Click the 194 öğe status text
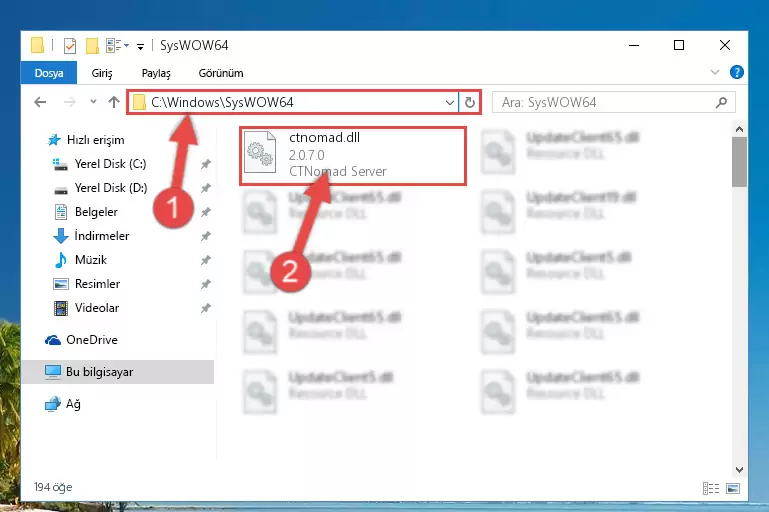Image resolution: width=769 pixels, height=512 pixels. coord(53,487)
